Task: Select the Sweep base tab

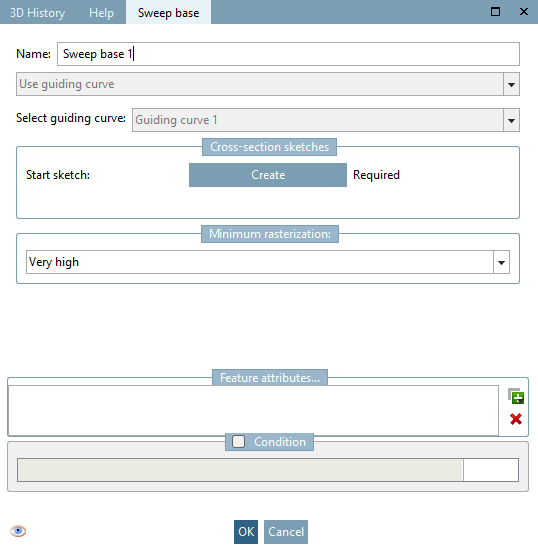Action: 169,13
